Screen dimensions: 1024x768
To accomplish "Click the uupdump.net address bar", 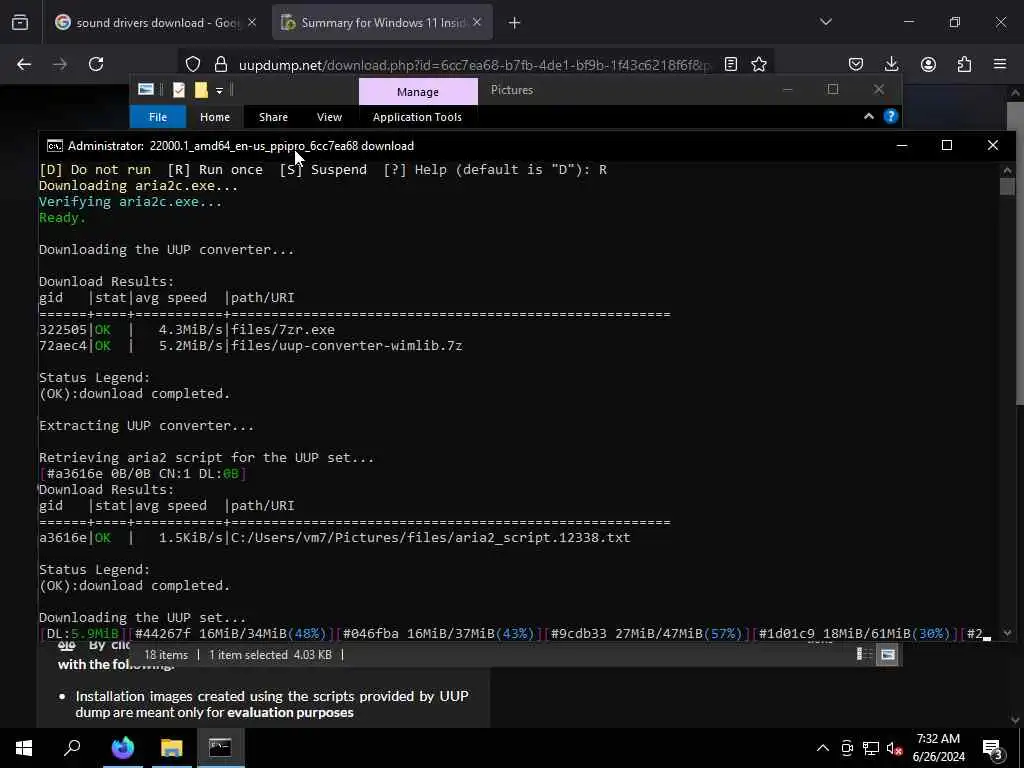I will (473, 65).
